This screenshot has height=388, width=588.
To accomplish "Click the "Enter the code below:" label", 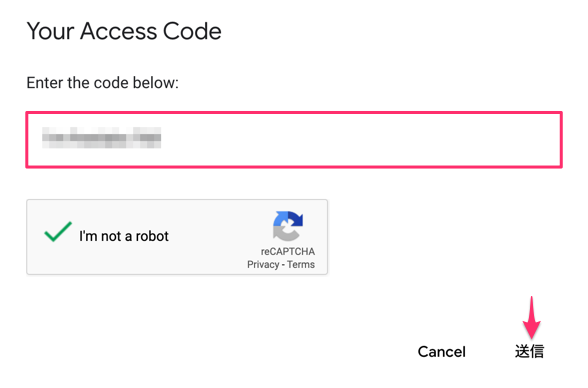I will [x=103, y=83].
